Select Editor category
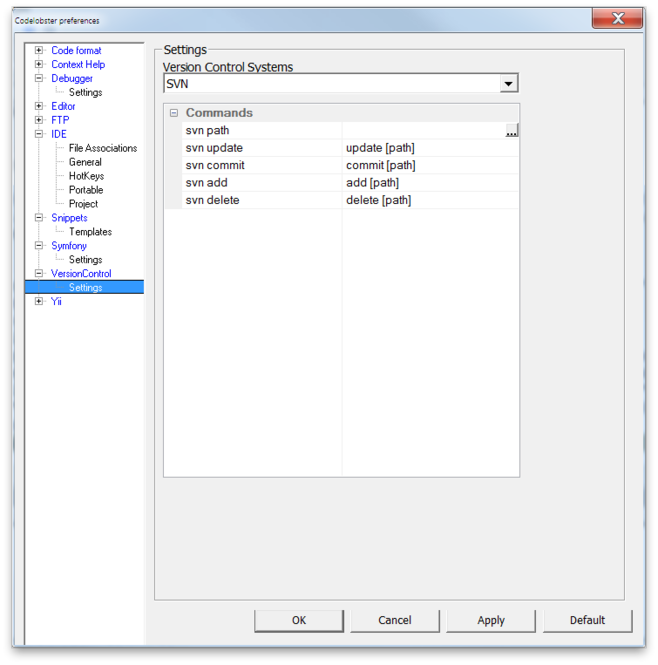 click(x=63, y=106)
